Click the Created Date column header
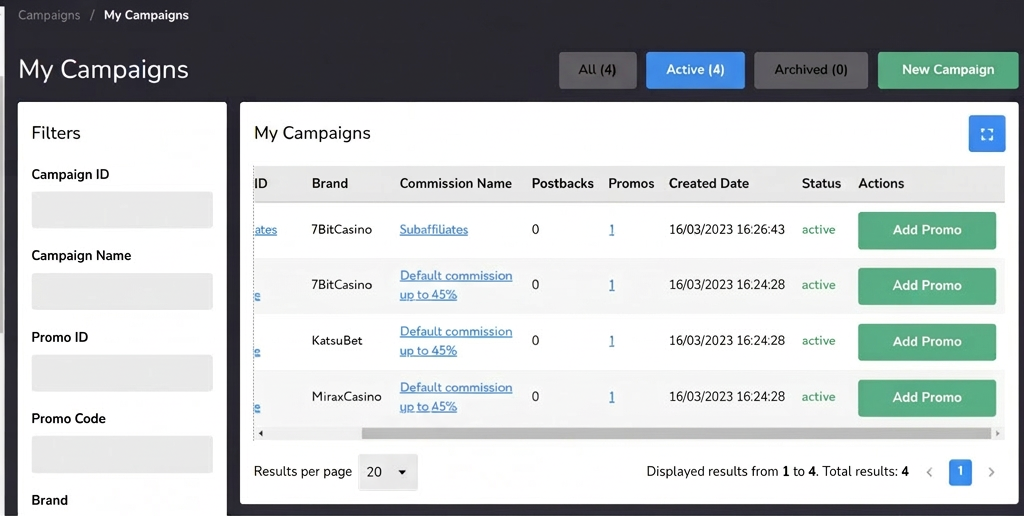The image size is (1024, 516). [709, 184]
